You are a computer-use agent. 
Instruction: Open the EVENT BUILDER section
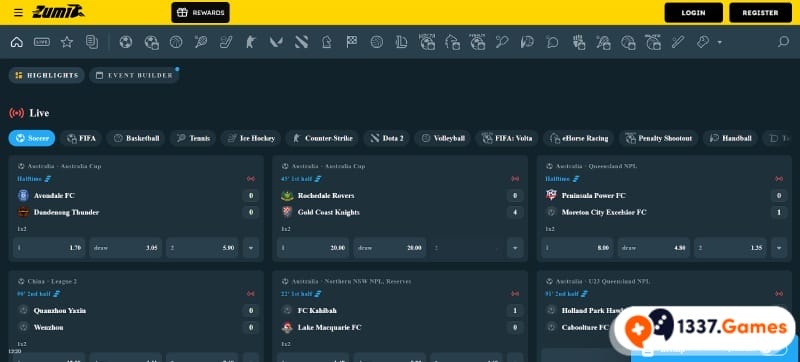pyautogui.click(x=135, y=75)
